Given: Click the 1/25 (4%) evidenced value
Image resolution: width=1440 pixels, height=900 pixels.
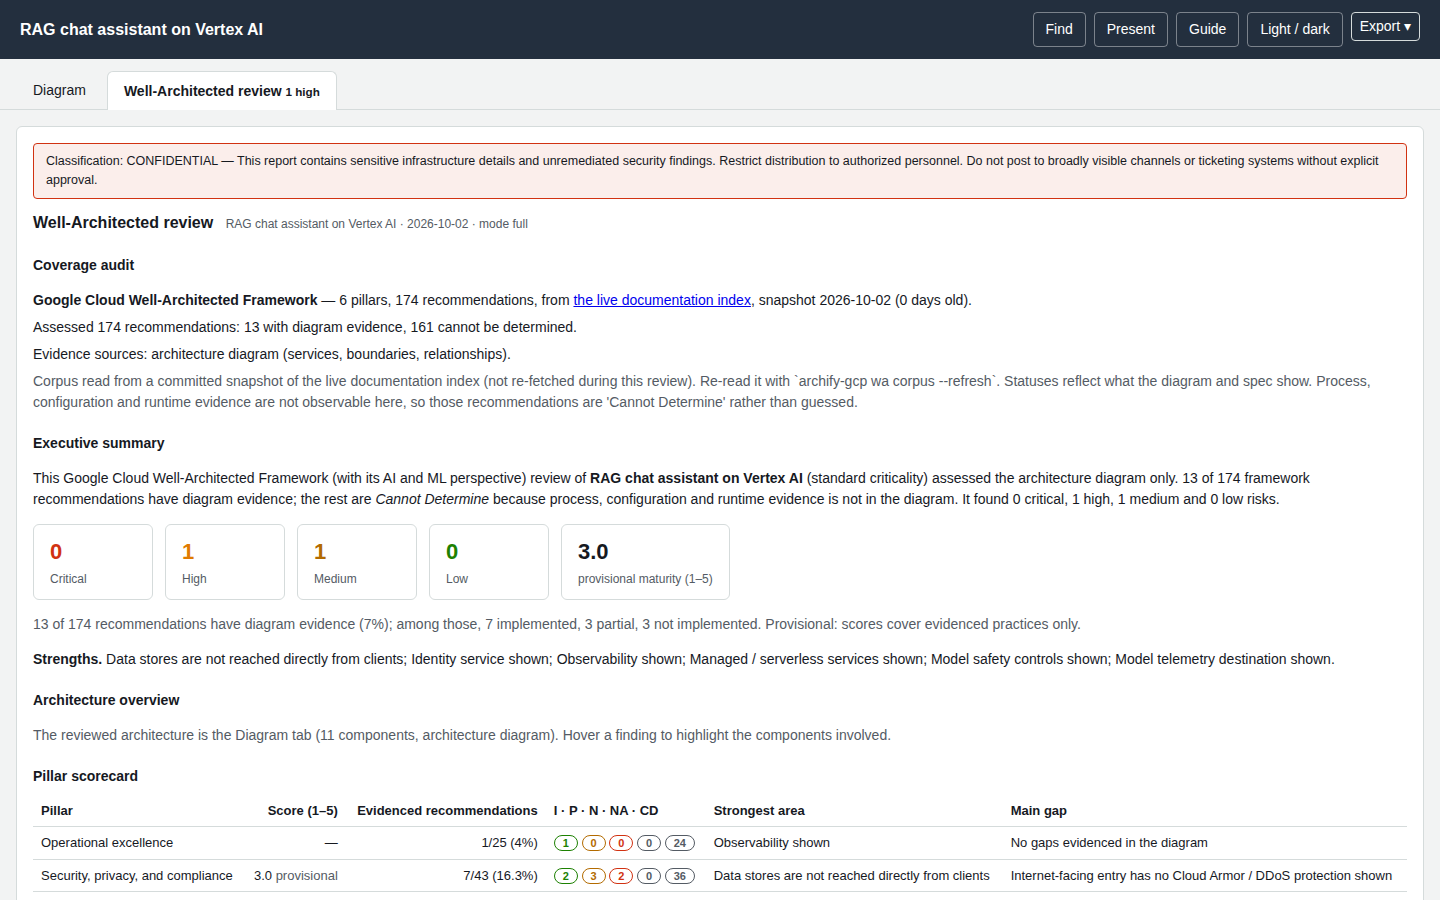Looking at the screenshot, I should [510, 843].
